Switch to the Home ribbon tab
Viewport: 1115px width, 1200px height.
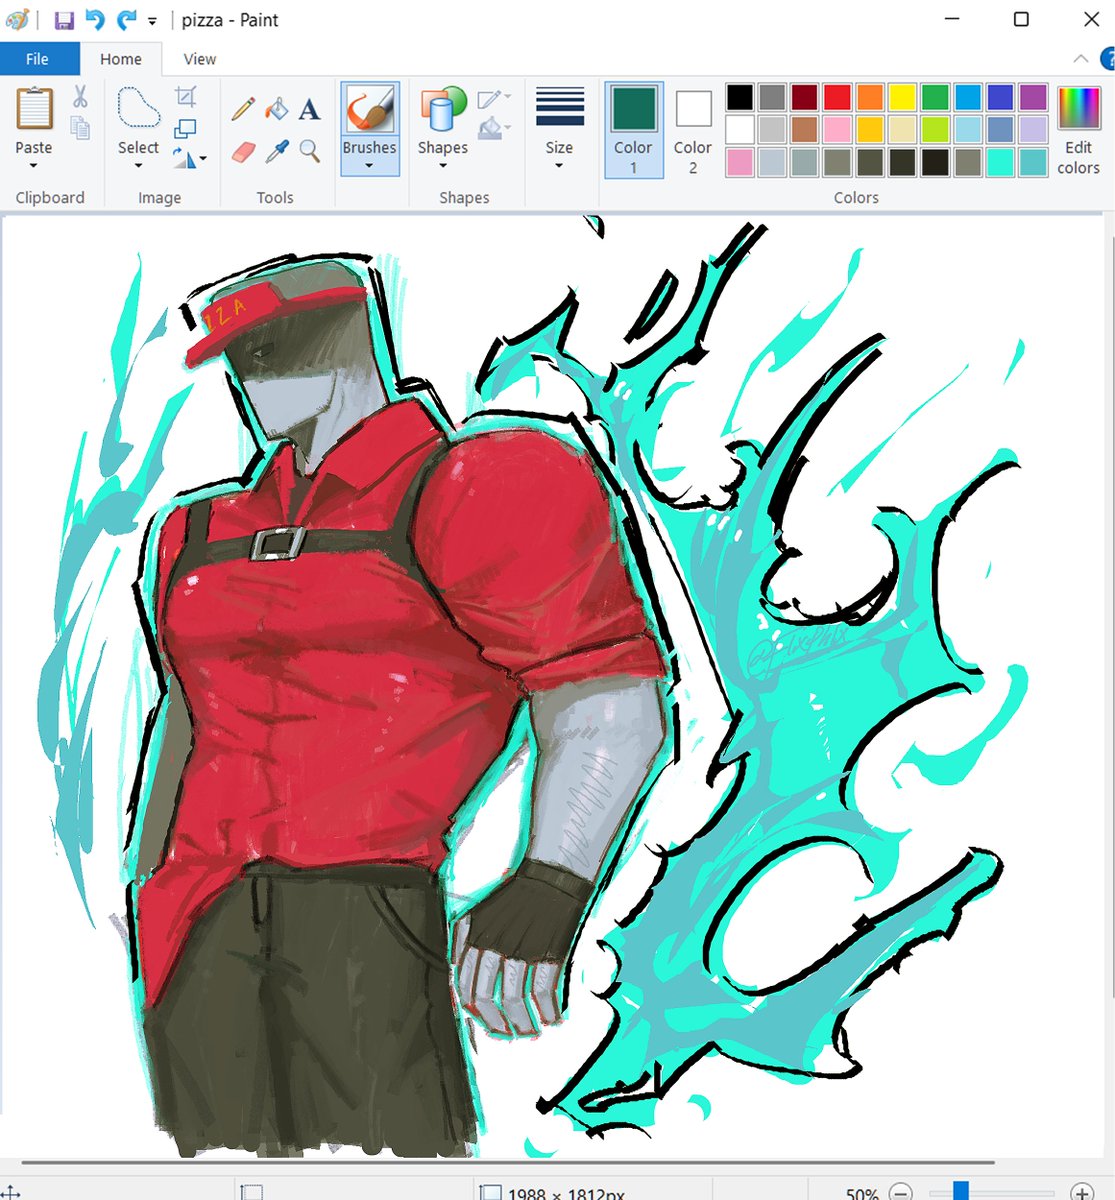pos(121,59)
